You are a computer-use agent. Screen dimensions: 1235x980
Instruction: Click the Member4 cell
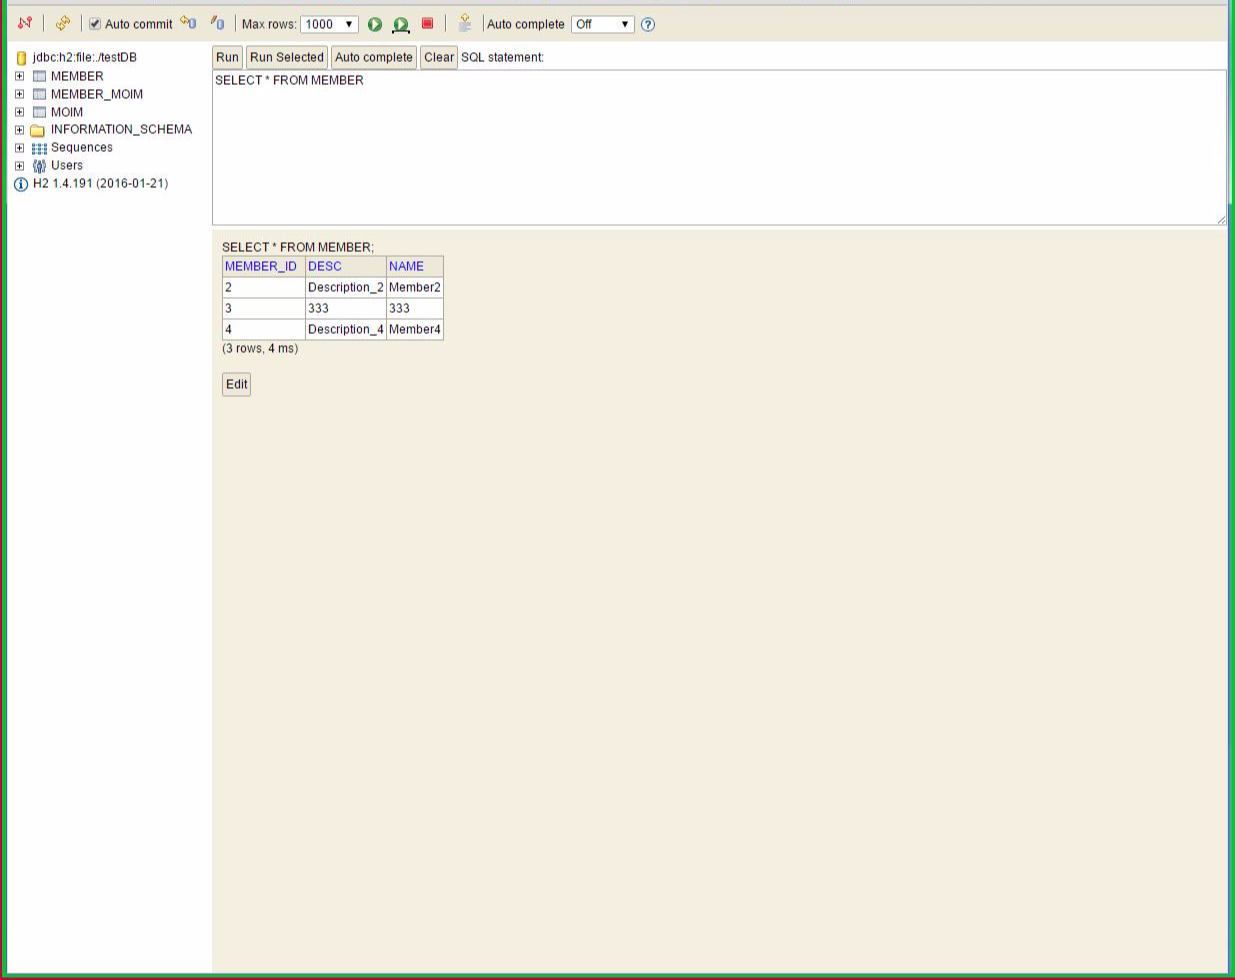point(415,329)
